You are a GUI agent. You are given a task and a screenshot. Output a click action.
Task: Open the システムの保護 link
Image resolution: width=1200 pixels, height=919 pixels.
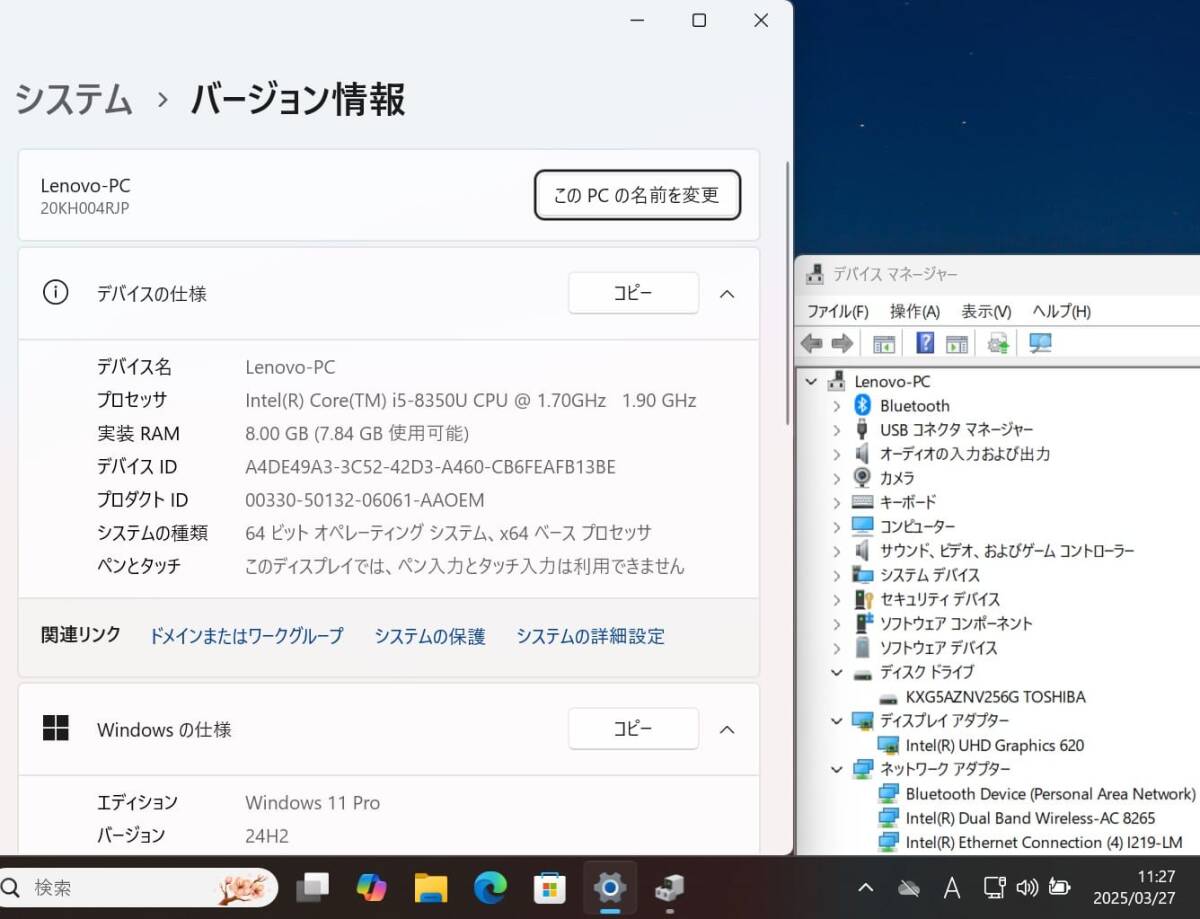429,636
